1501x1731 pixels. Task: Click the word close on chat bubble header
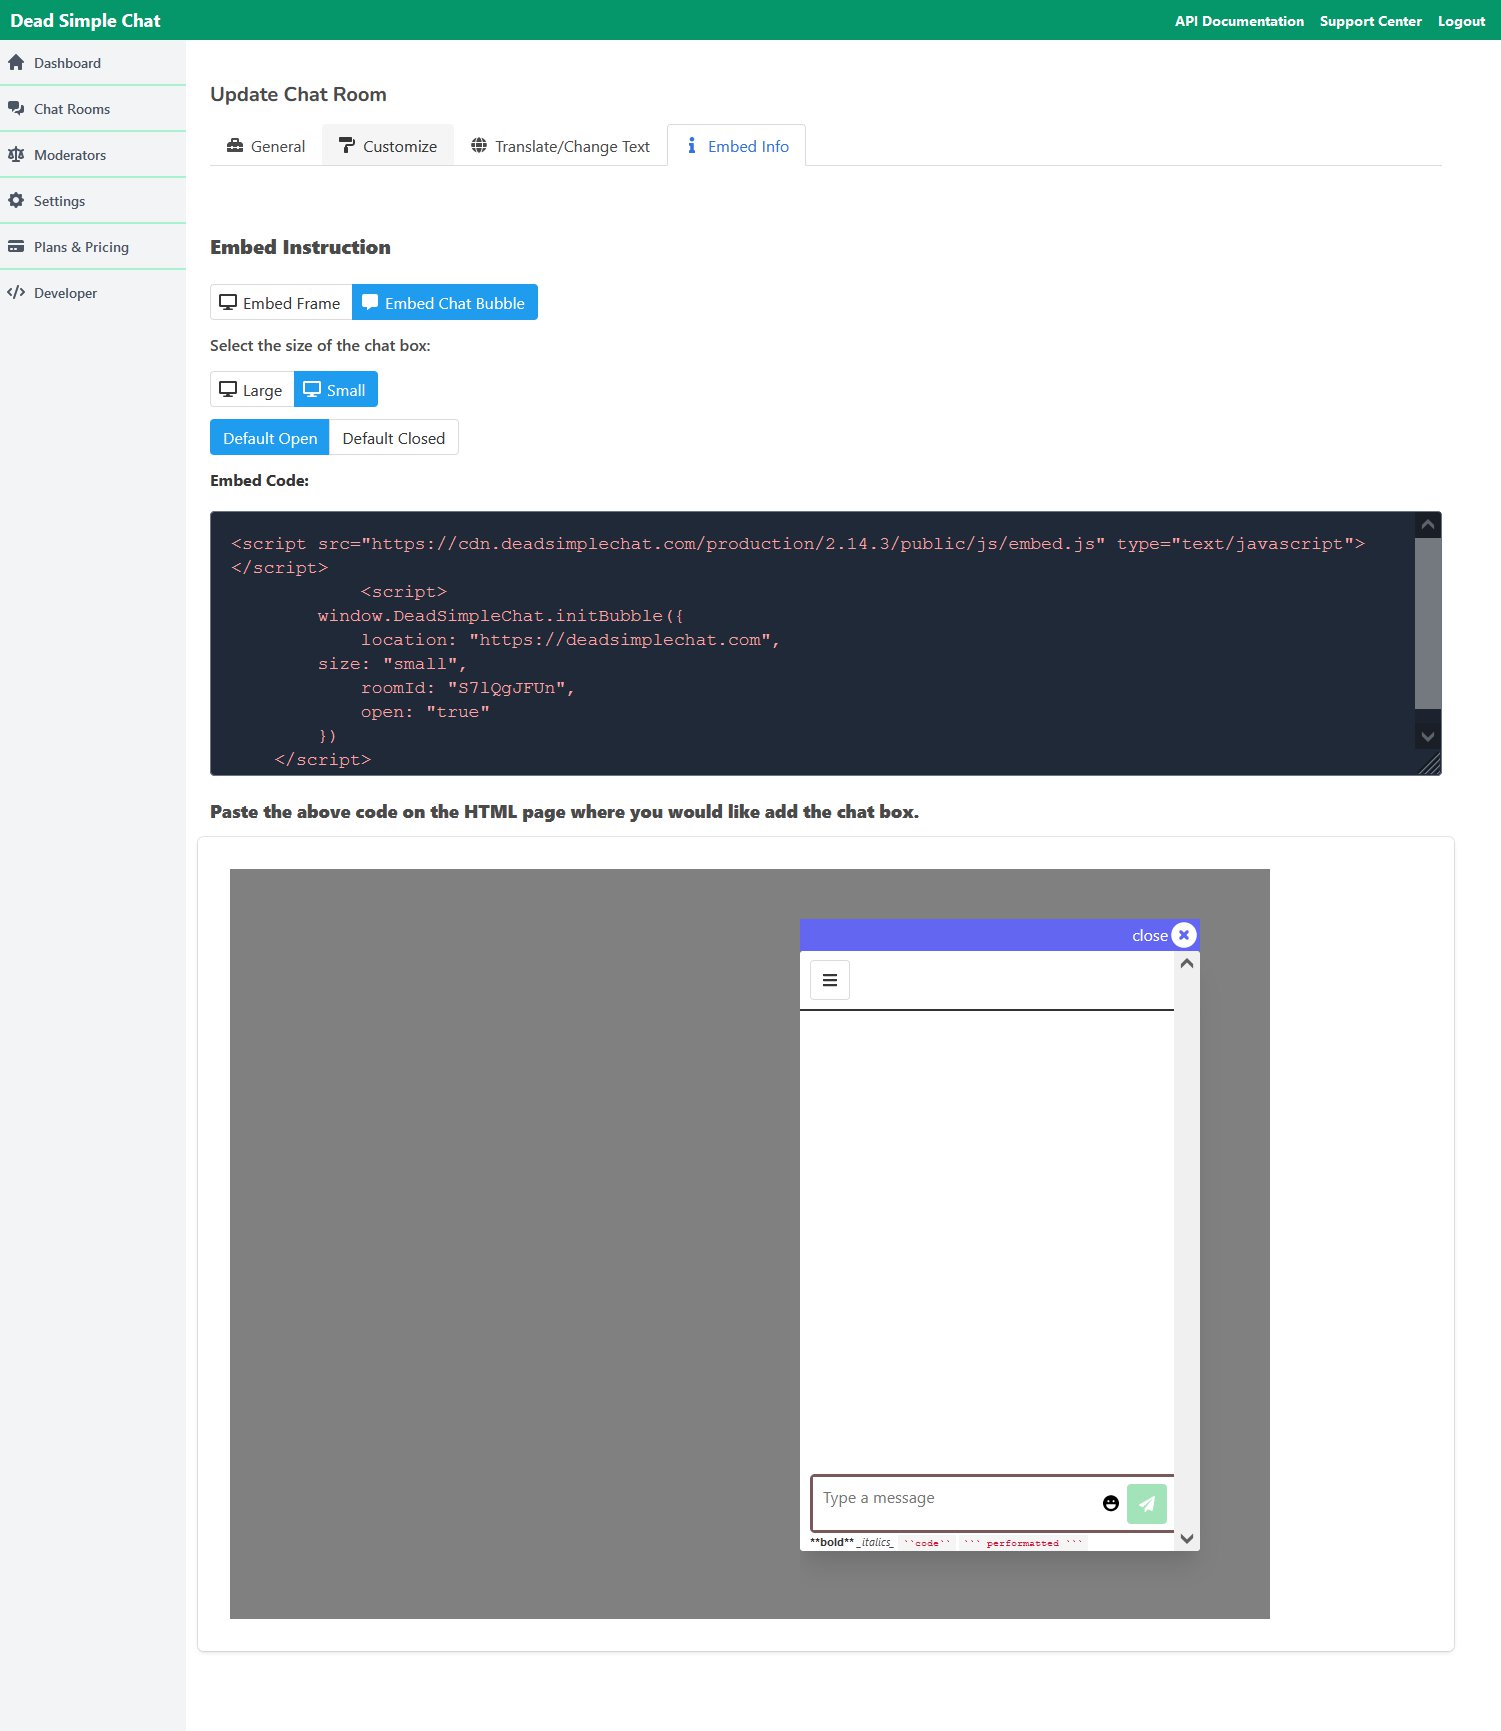tap(1150, 936)
